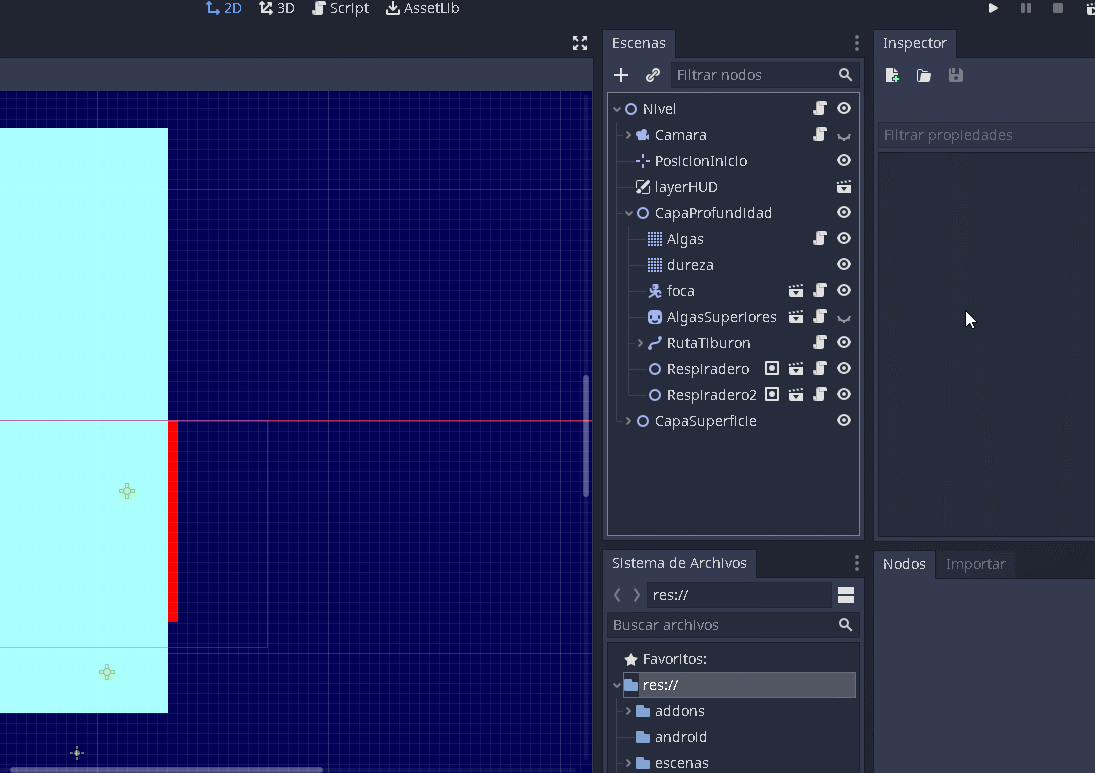The width and height of the screenshot is (1095, 773).
Task: Open the Nodos dock tab
Action: (x=904, y=564)
